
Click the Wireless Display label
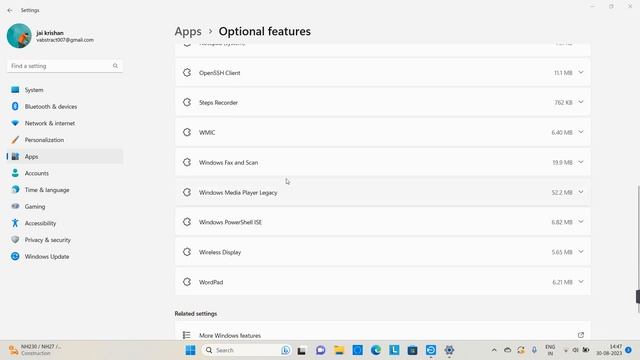tap(220, 252)
